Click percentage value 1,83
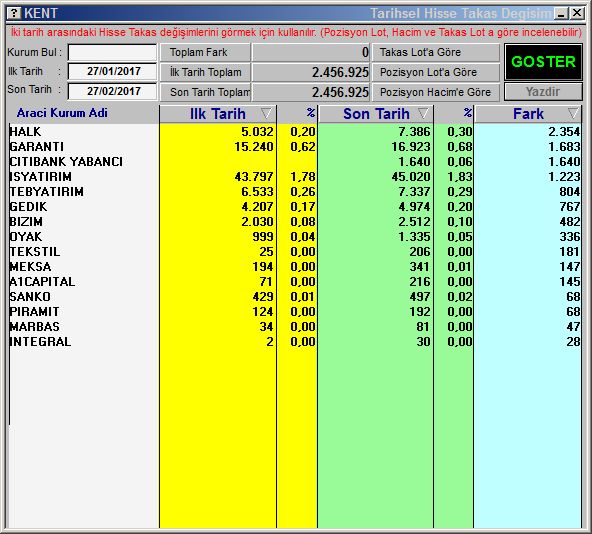592x534 pixels. pyautogui.click(x=460, y=177)
